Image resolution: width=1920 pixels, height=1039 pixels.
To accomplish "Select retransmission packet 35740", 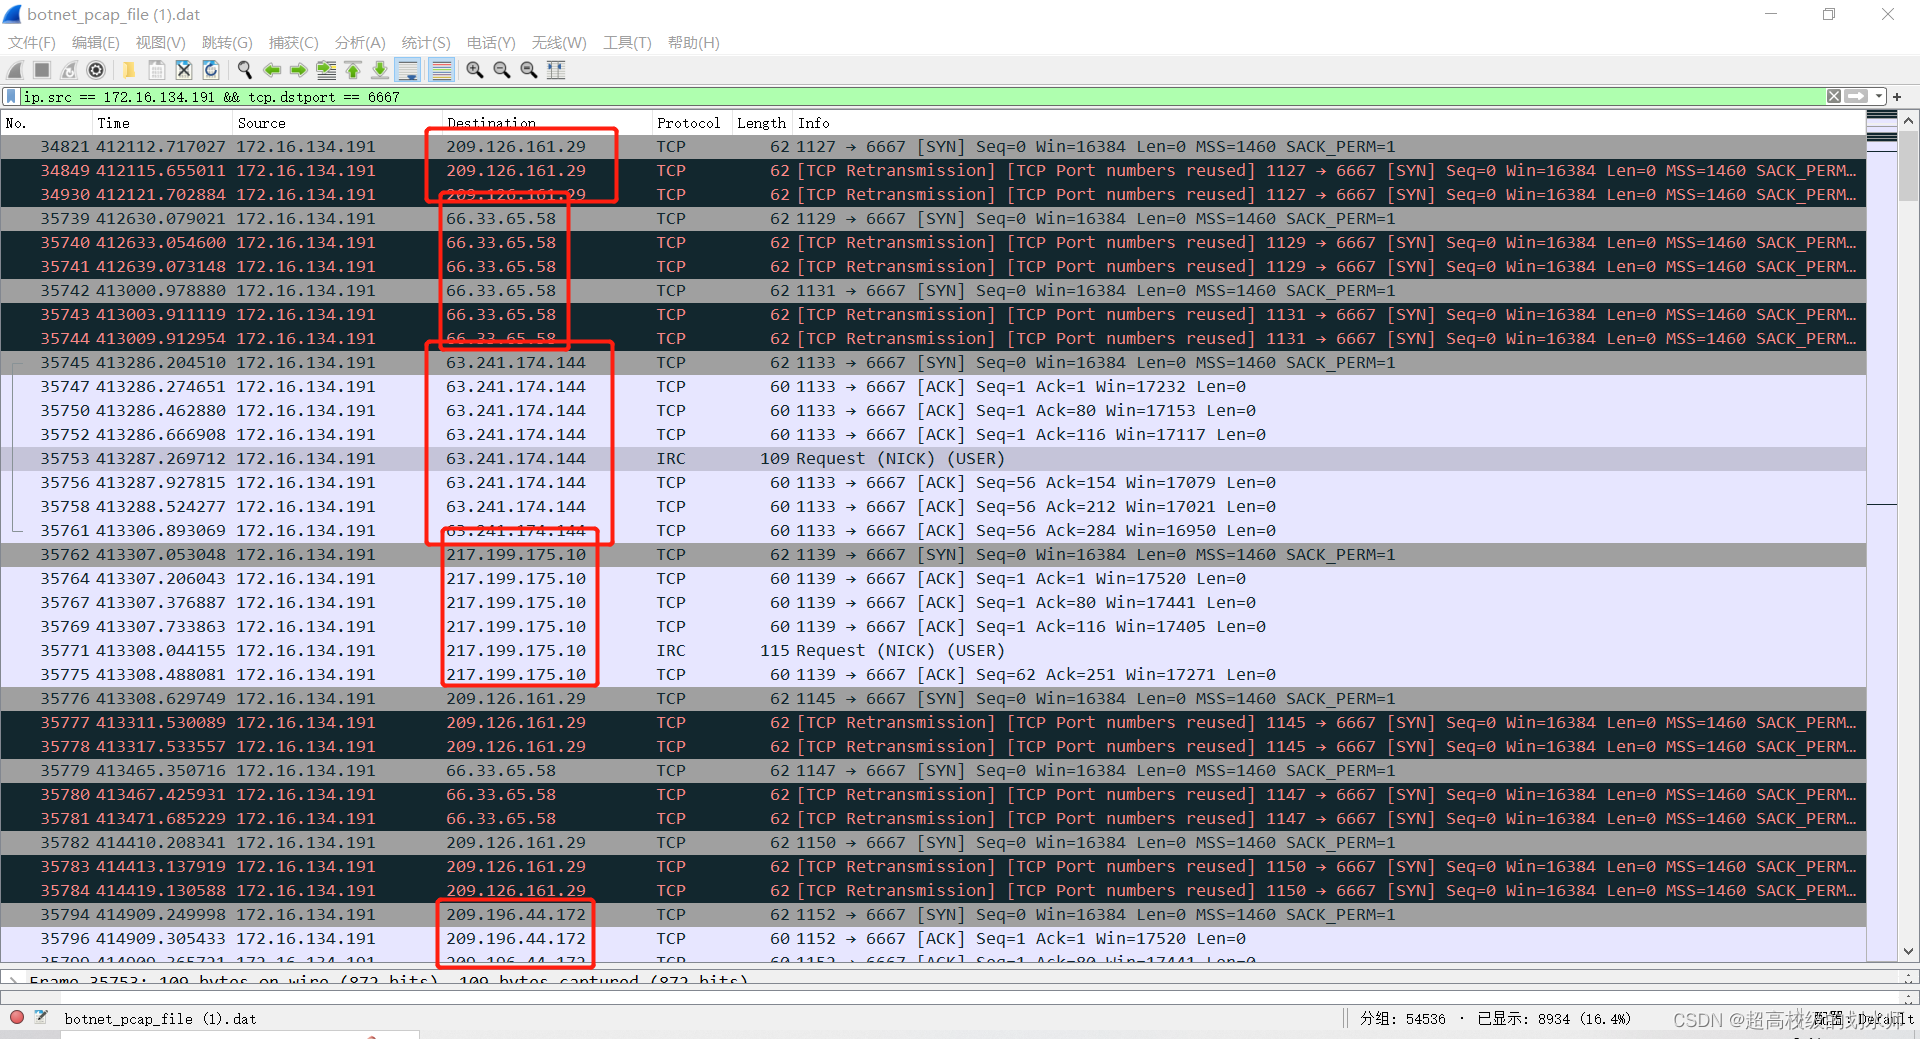I will [933, 243].
